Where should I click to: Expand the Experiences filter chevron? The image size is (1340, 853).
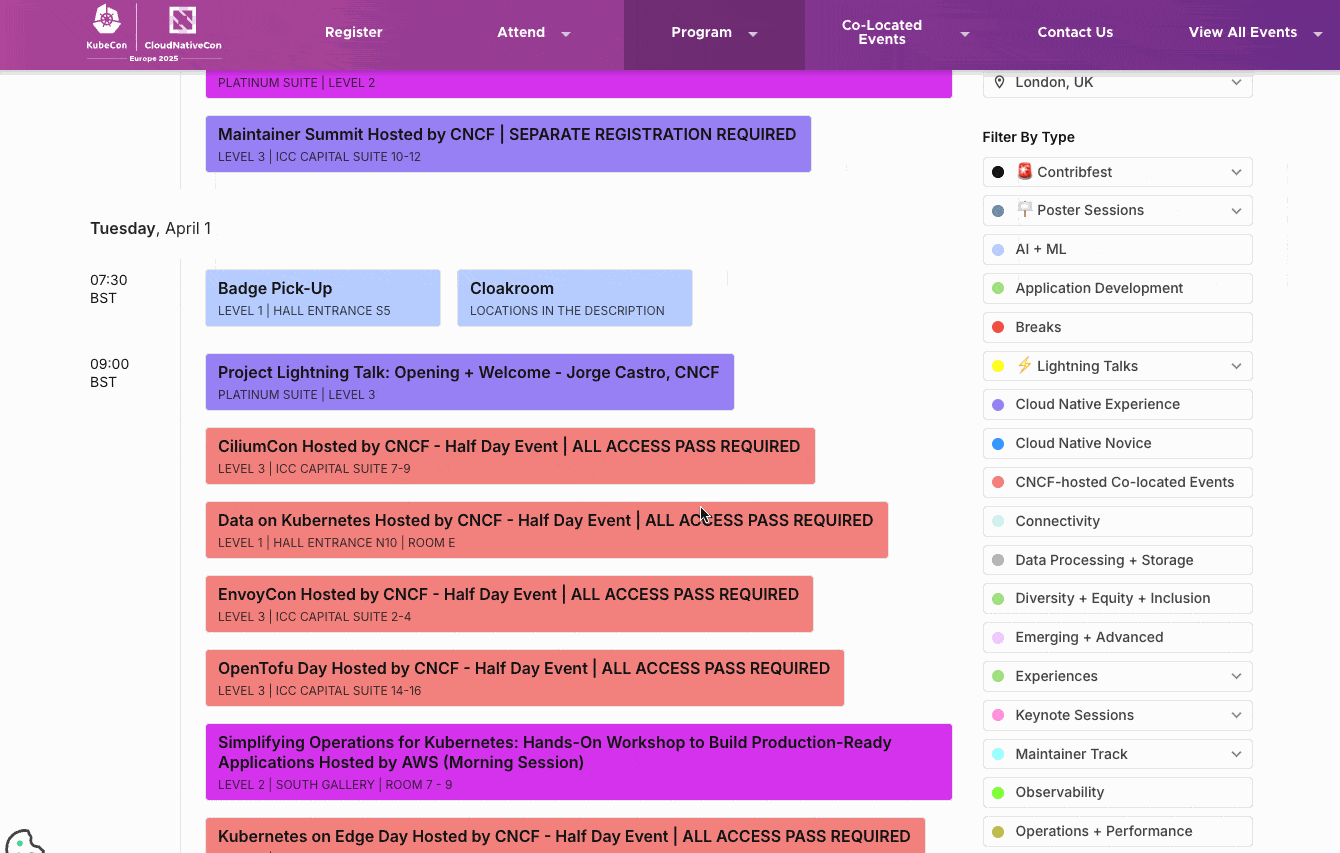(1236, 676)
